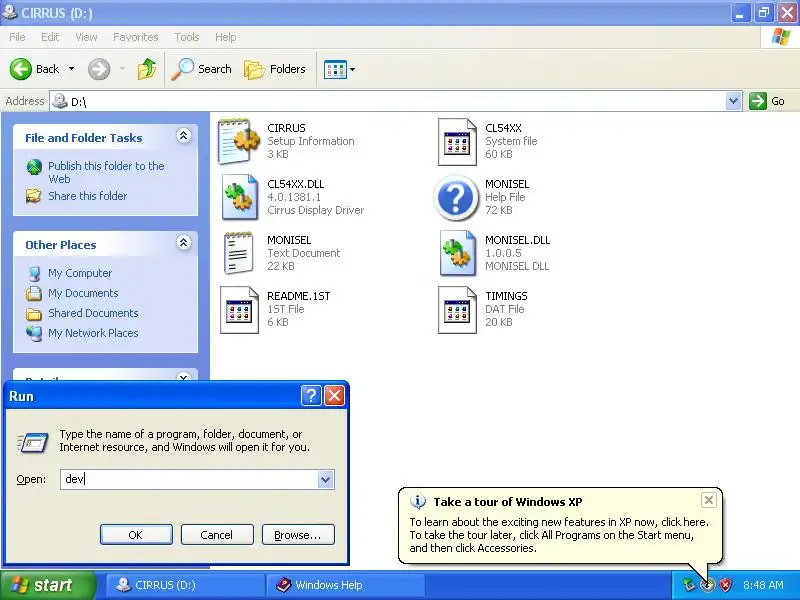Select the MONISEL.DLL file icon
The height and width of the screenshot is (600, 800).
pyautogui.click(x=458, y=253)
